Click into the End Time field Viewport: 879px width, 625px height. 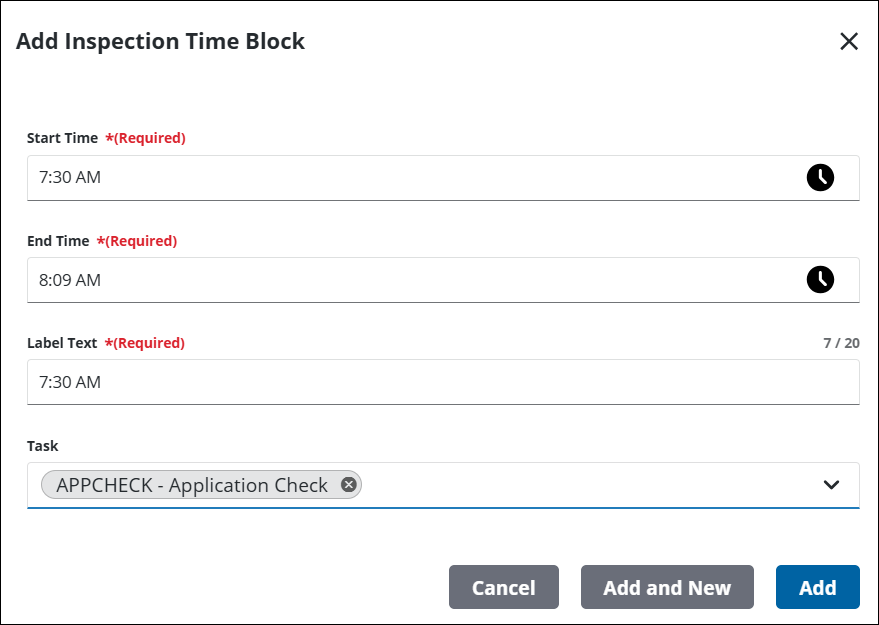tap(400, 280)
